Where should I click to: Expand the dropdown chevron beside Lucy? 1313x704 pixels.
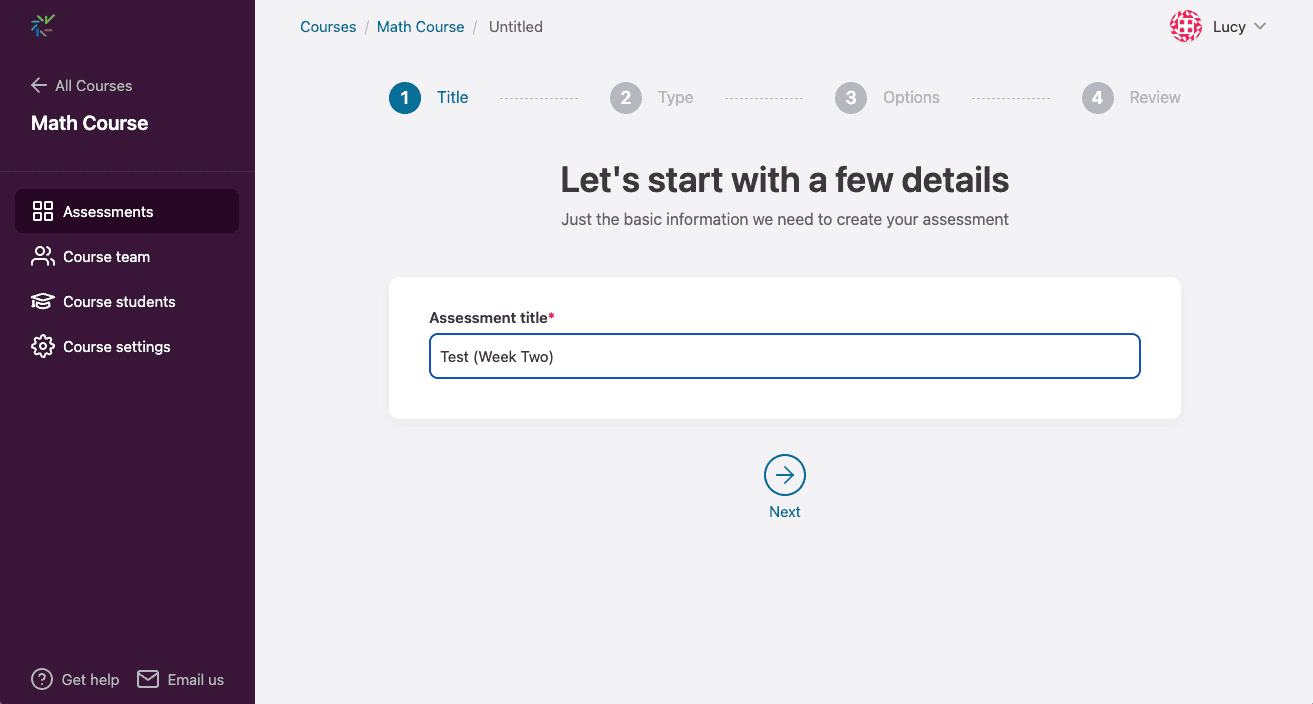pyautogui.click(x=1261, y=27)
